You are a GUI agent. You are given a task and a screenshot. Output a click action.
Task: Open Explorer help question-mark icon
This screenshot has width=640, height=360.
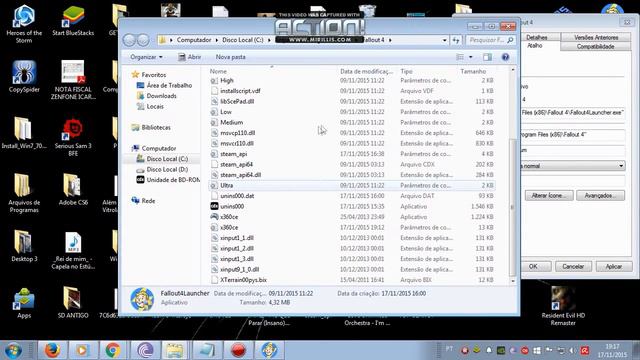tap(505, 57)
